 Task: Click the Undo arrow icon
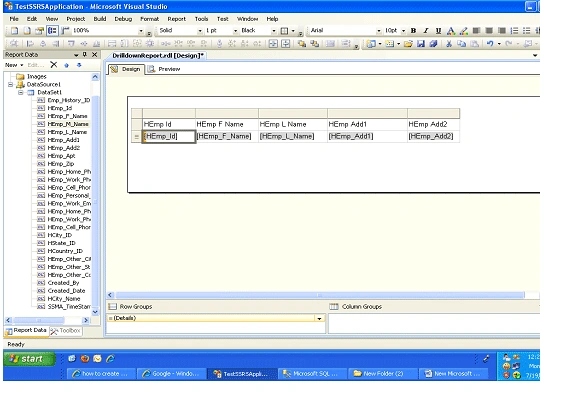[490, 44]
